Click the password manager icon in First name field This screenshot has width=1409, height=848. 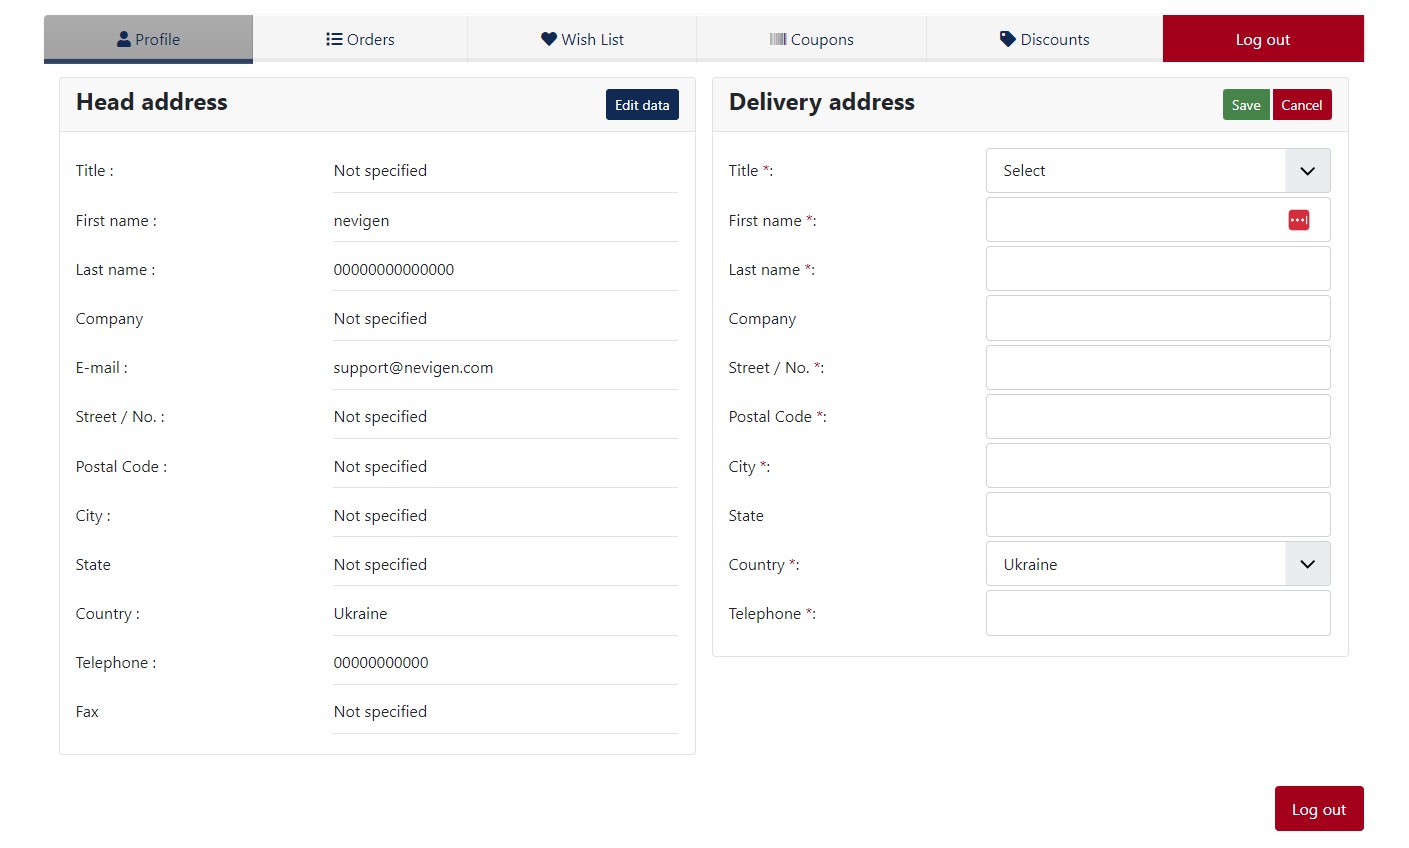[1298, 220]
